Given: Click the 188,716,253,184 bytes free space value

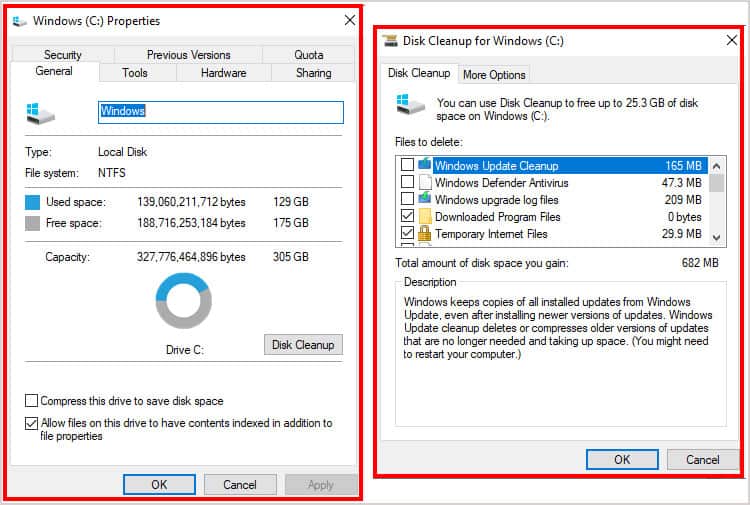Looking at the screenshot, I should click(x=191, y=223).
